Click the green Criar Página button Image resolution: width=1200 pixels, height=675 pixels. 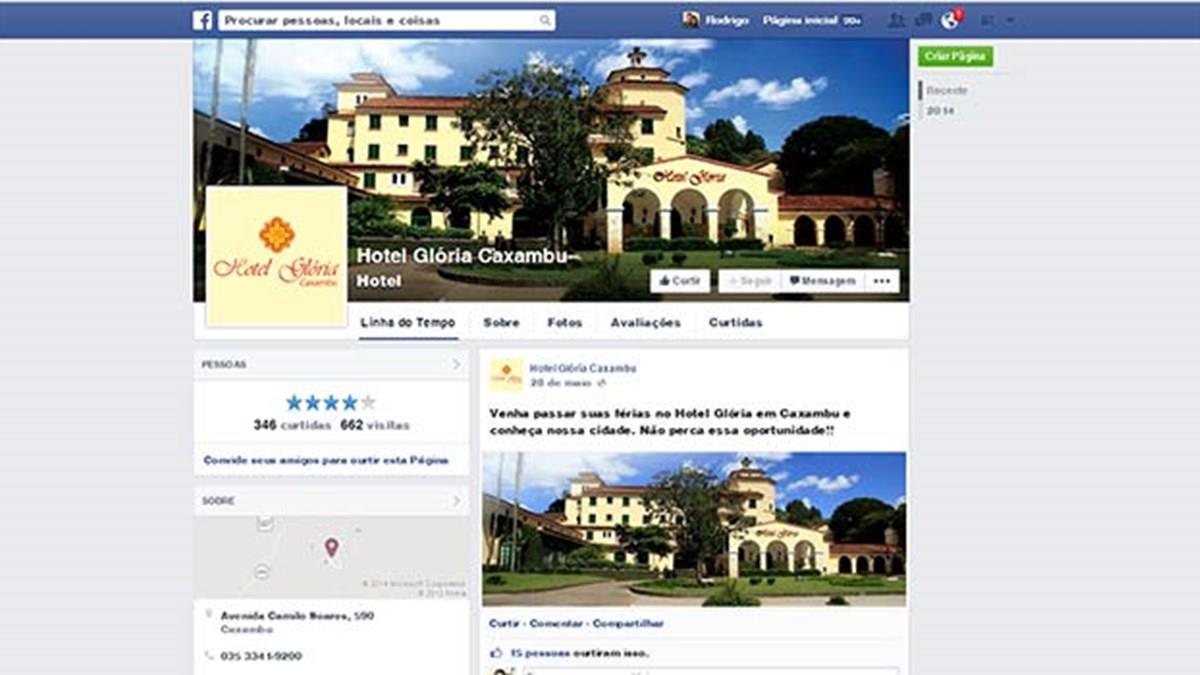click(x=956, y=57)
